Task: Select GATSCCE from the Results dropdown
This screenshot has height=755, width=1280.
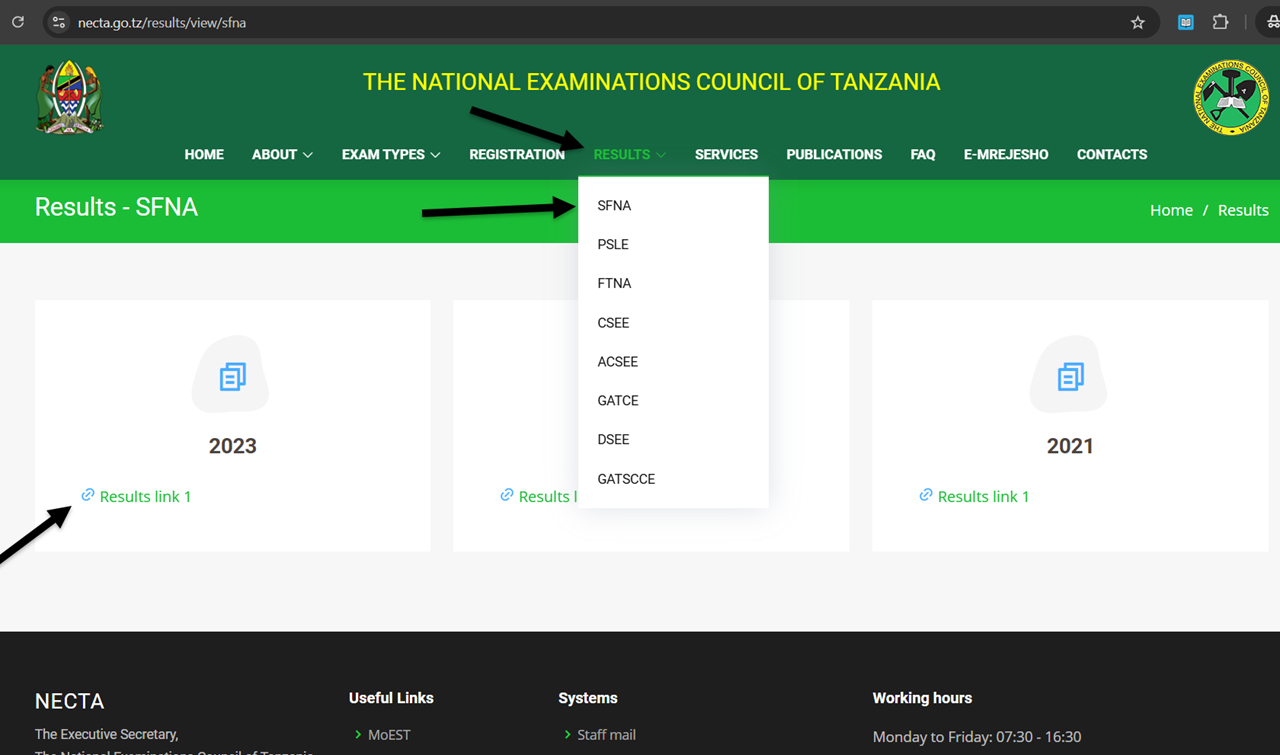Action: (673, 479)
